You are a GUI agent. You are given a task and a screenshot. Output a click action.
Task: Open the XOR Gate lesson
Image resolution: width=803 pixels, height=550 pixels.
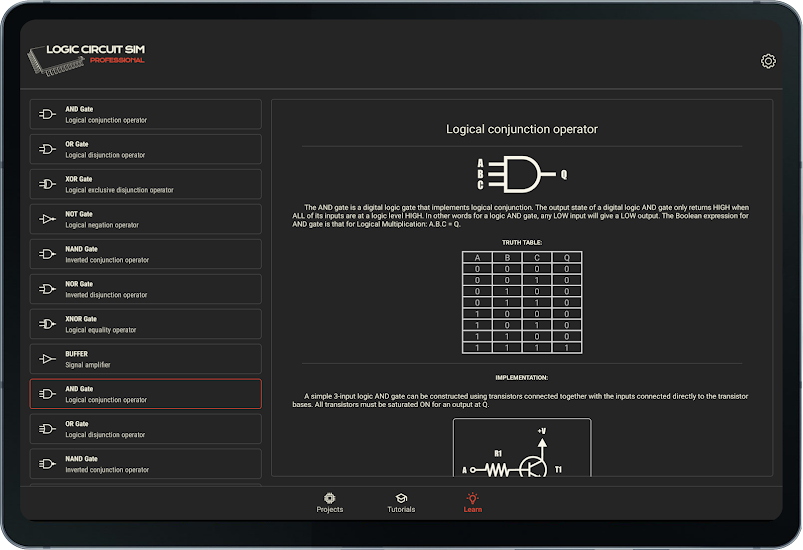coord(146,184)
